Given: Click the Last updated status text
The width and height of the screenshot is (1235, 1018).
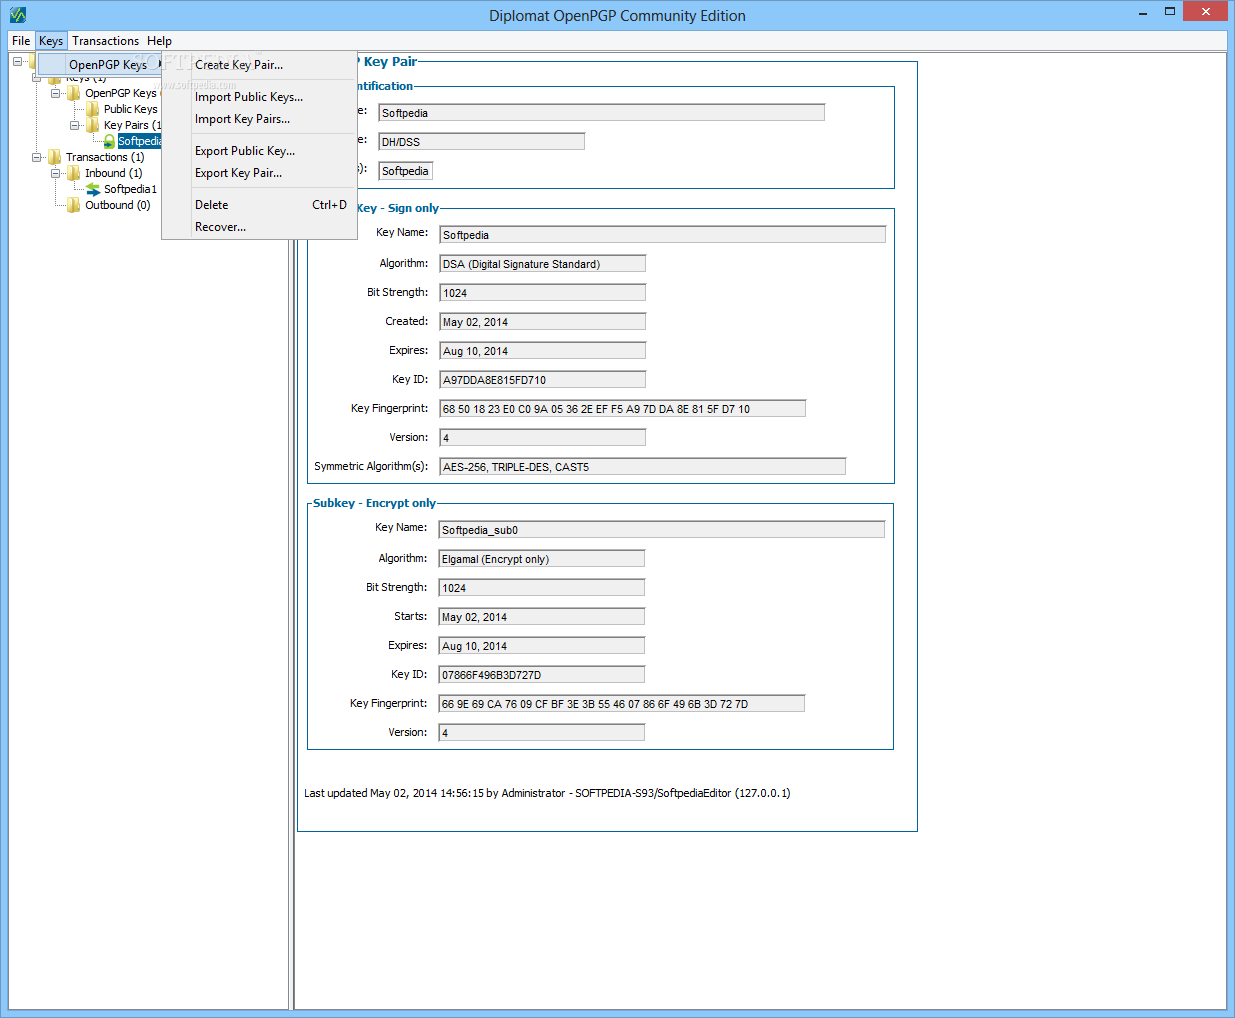Looking at the screenshot, I should pos(547,793).
